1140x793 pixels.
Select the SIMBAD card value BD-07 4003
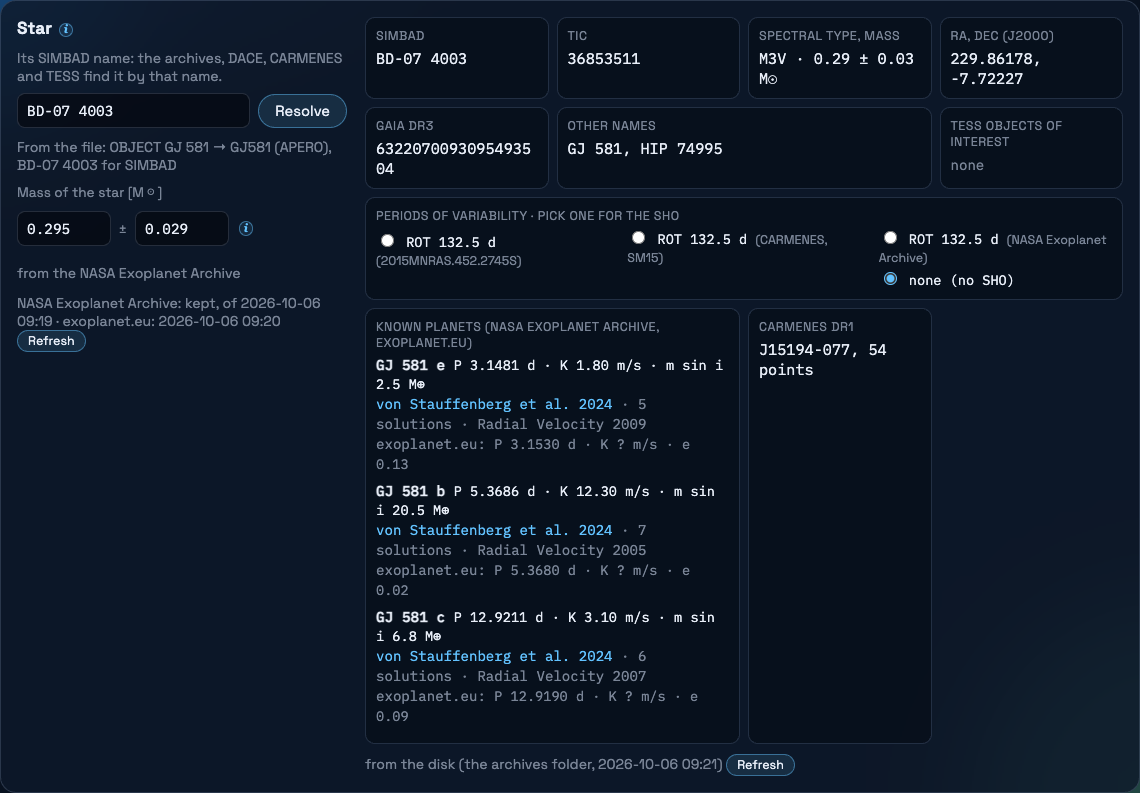421,59
